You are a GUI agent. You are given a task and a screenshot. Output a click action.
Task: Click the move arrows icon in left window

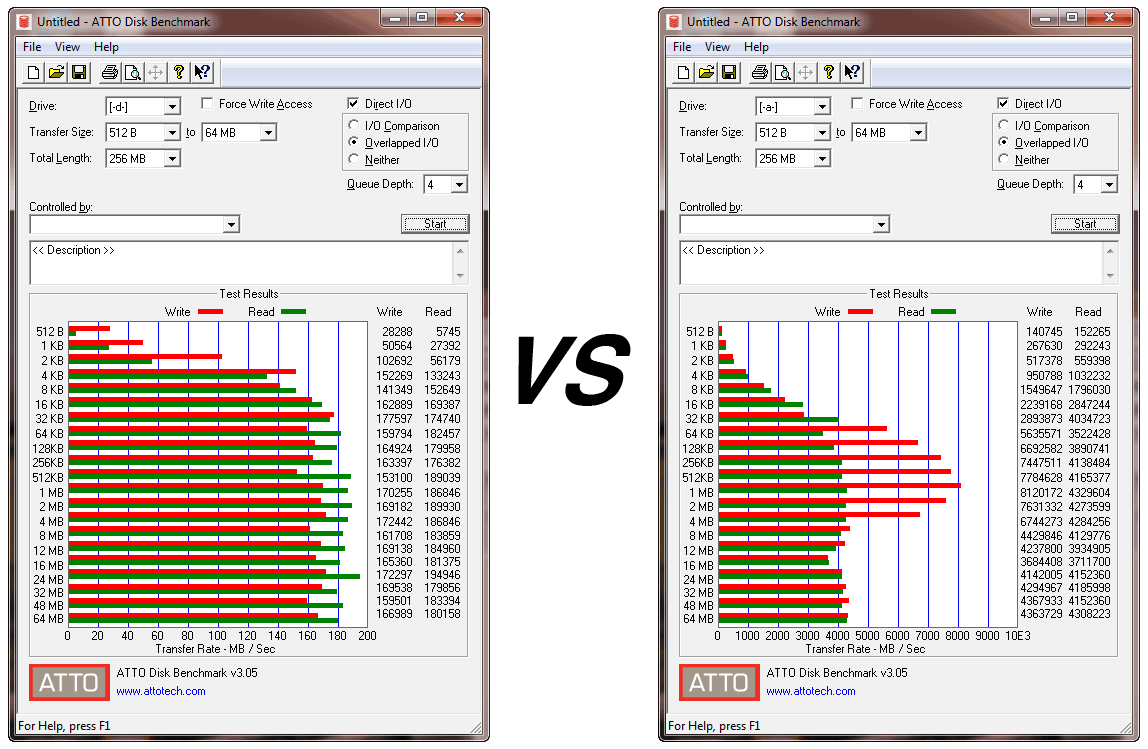(x=155, y=72)
